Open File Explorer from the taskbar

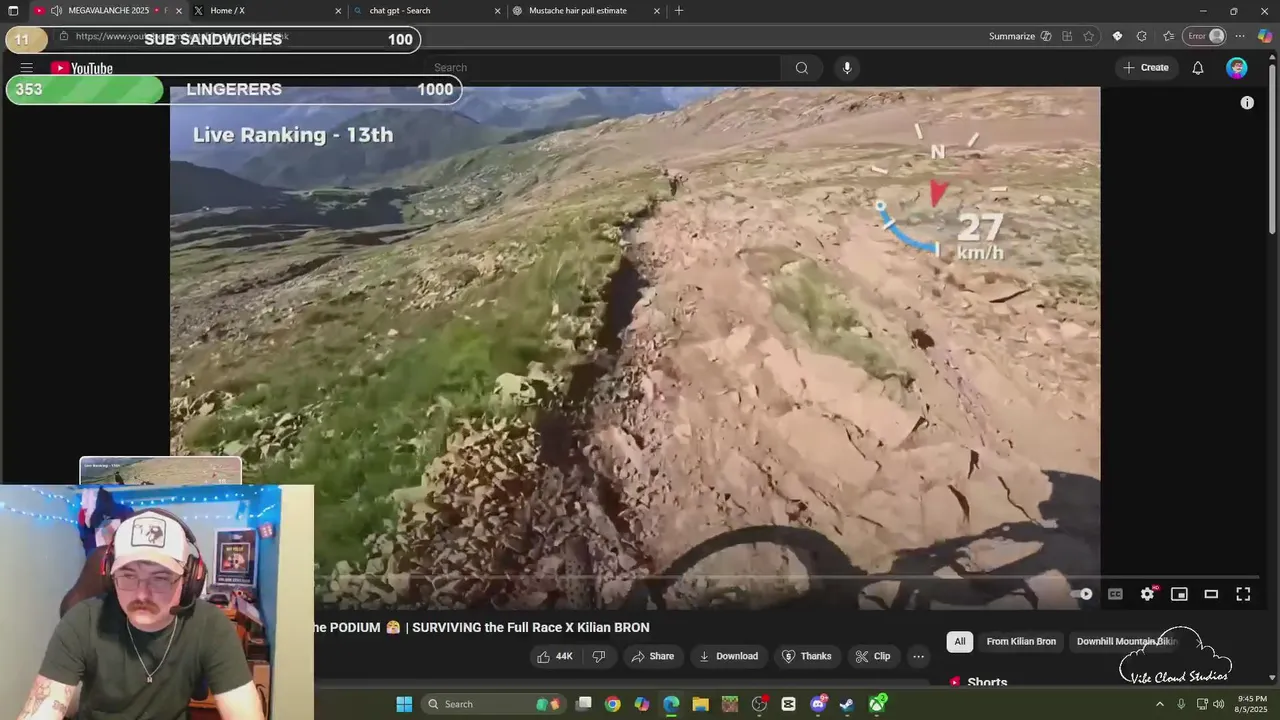[x=700, y=704]
